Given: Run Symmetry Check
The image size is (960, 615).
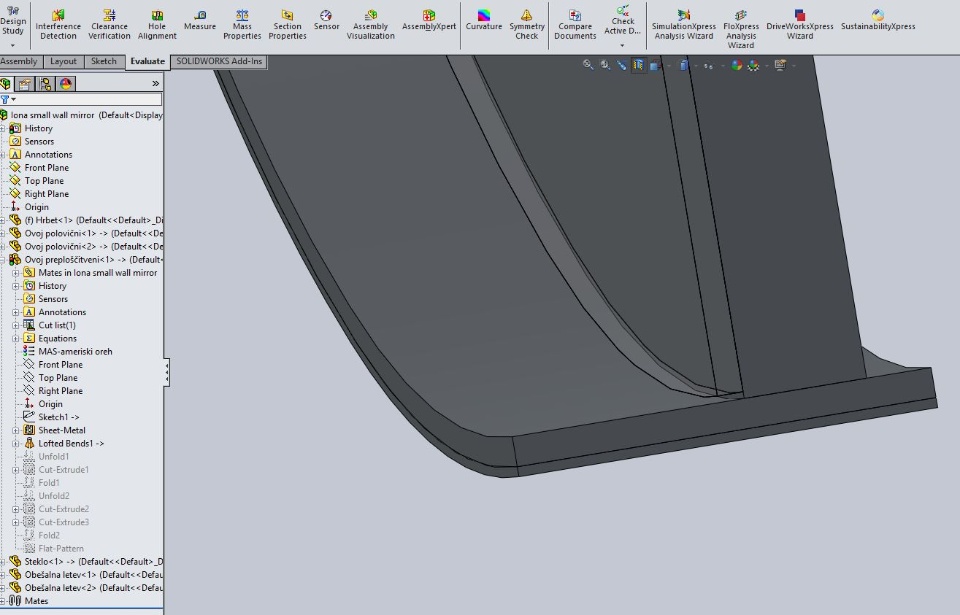Looking at the screenshot, I should (x=527, y=25).
